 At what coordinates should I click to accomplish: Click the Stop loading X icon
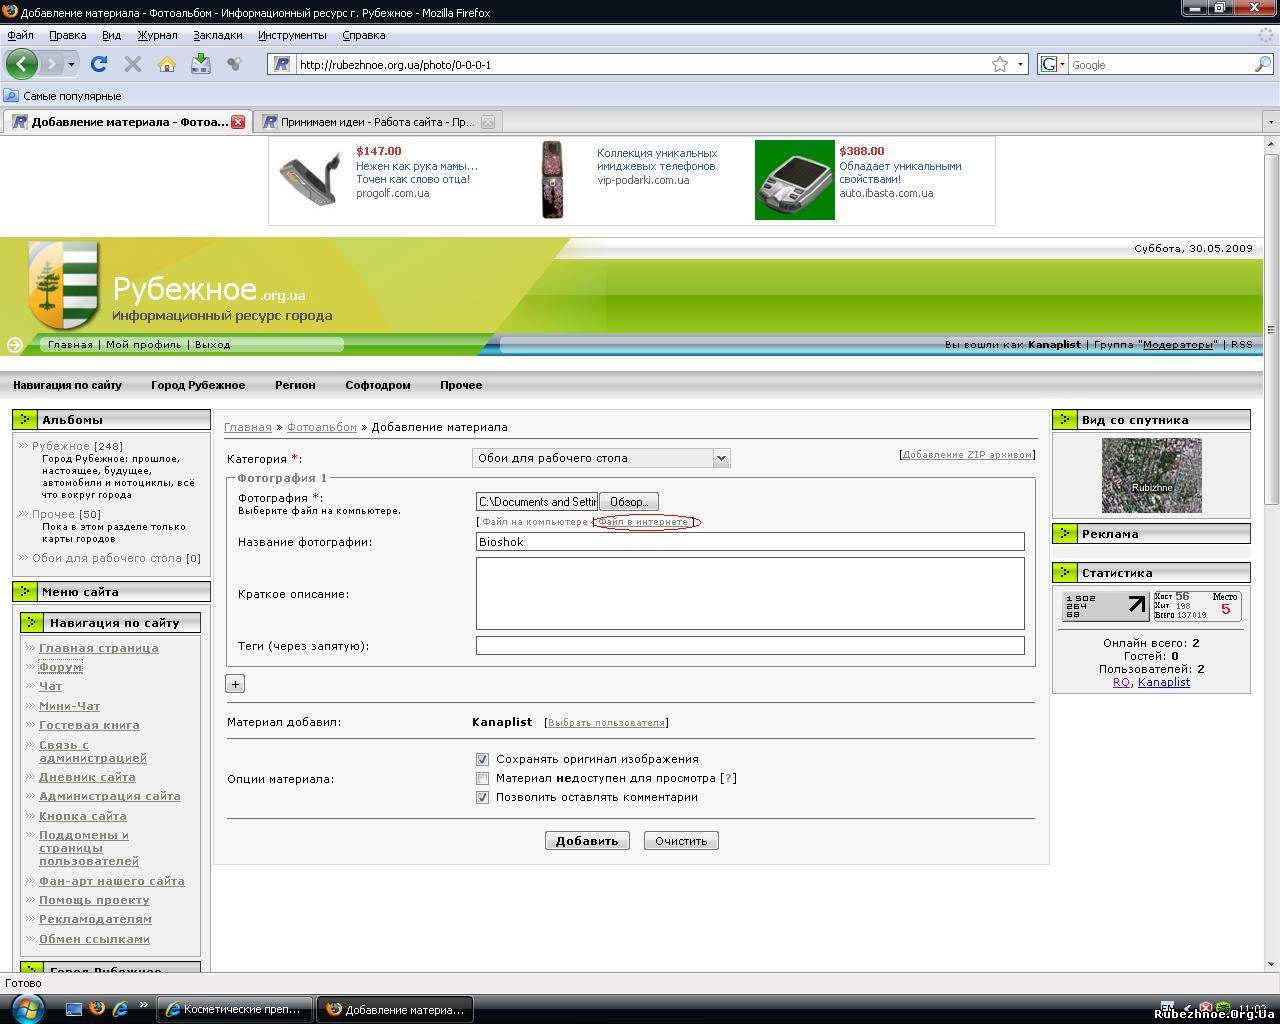click(x=132, y=64)
